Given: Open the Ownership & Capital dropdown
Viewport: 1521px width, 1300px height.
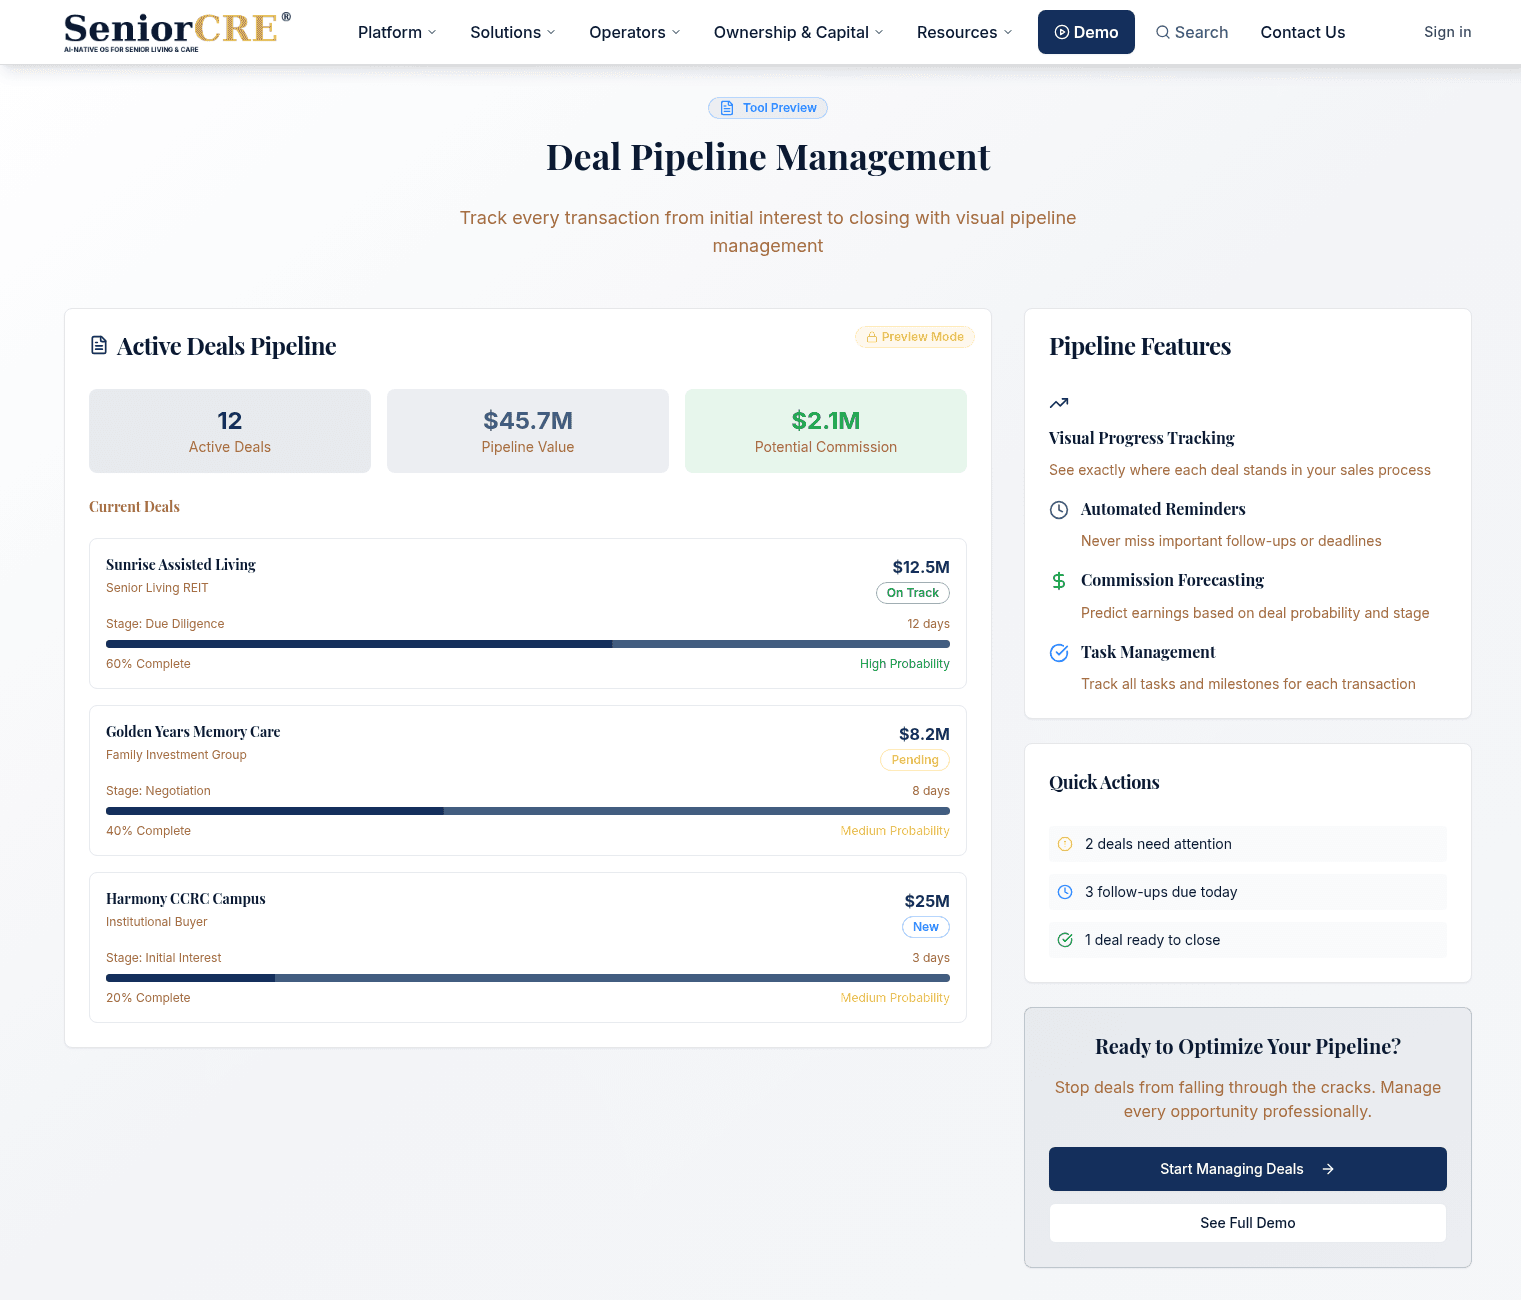Looking at the screenshot, I should click(x=798, y=32).
